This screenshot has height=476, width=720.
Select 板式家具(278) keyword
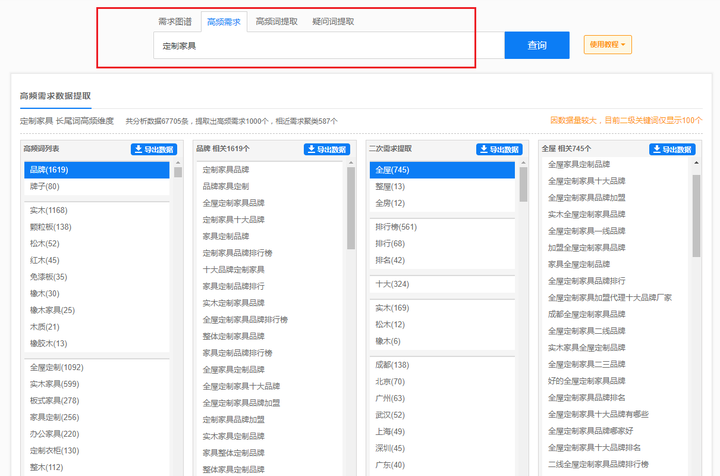coord(97,401)
